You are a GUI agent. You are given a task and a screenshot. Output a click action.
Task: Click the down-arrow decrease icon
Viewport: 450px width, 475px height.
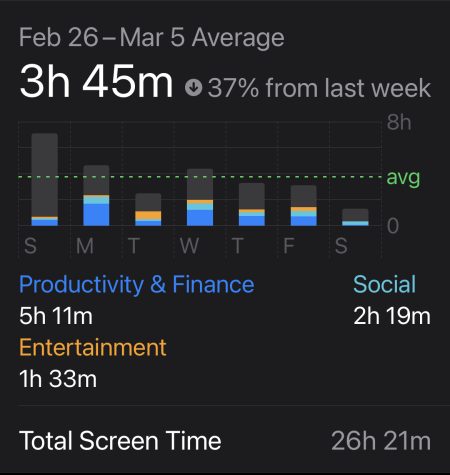click(194, 87)
